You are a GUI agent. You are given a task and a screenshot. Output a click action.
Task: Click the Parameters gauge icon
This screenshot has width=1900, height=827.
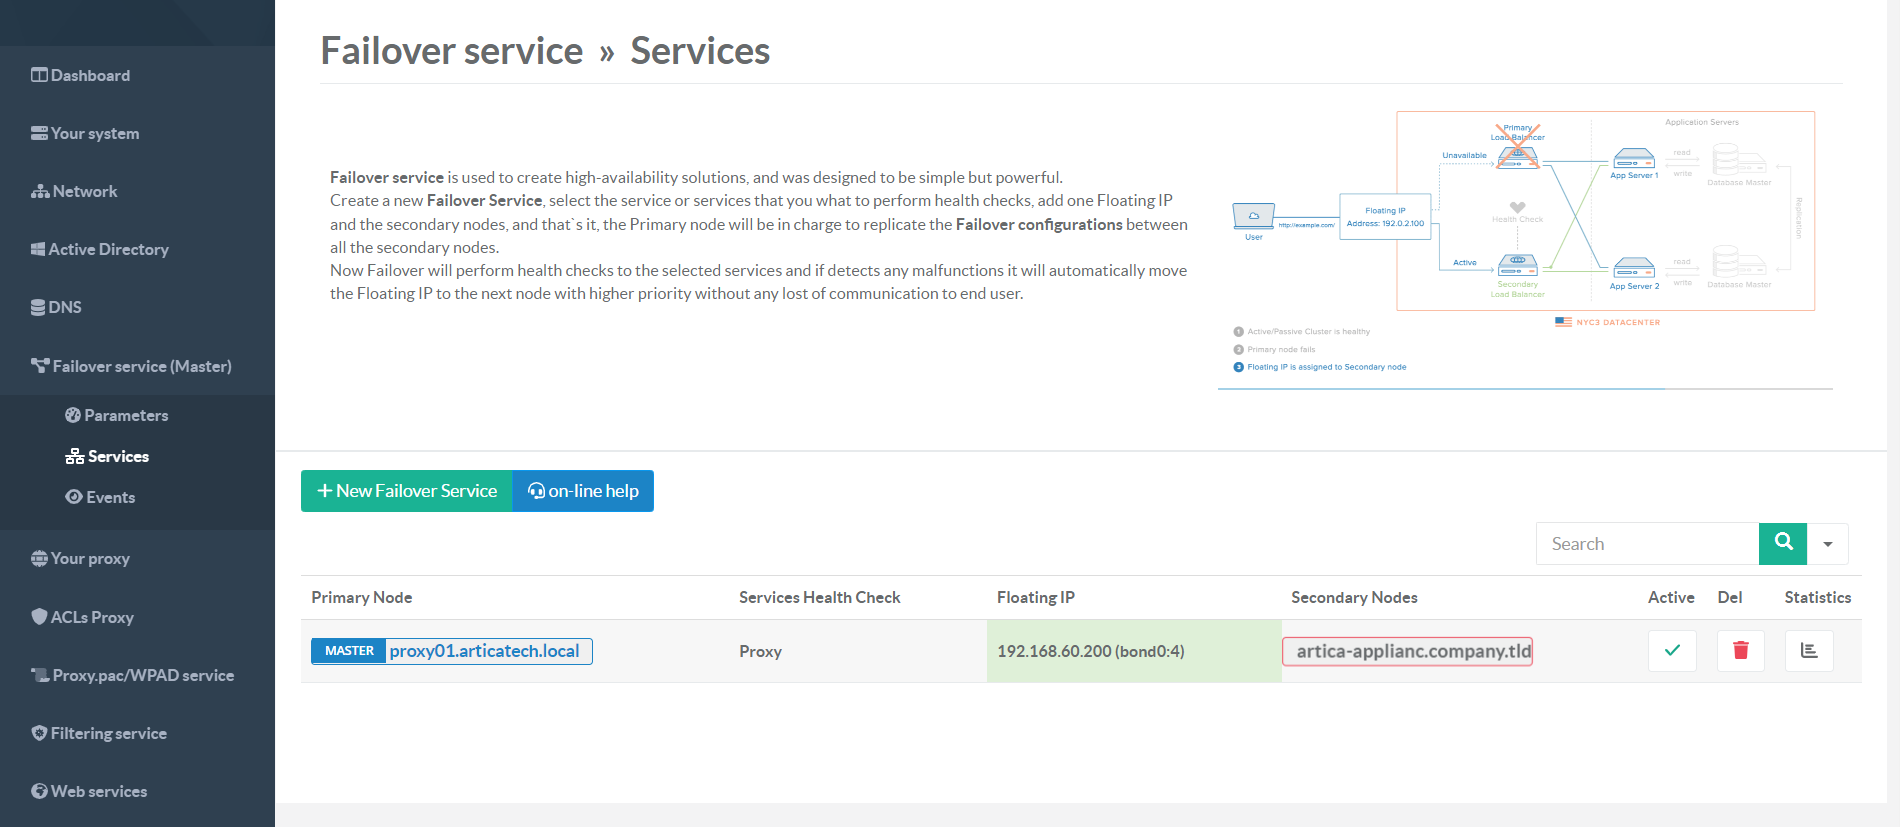73,415
